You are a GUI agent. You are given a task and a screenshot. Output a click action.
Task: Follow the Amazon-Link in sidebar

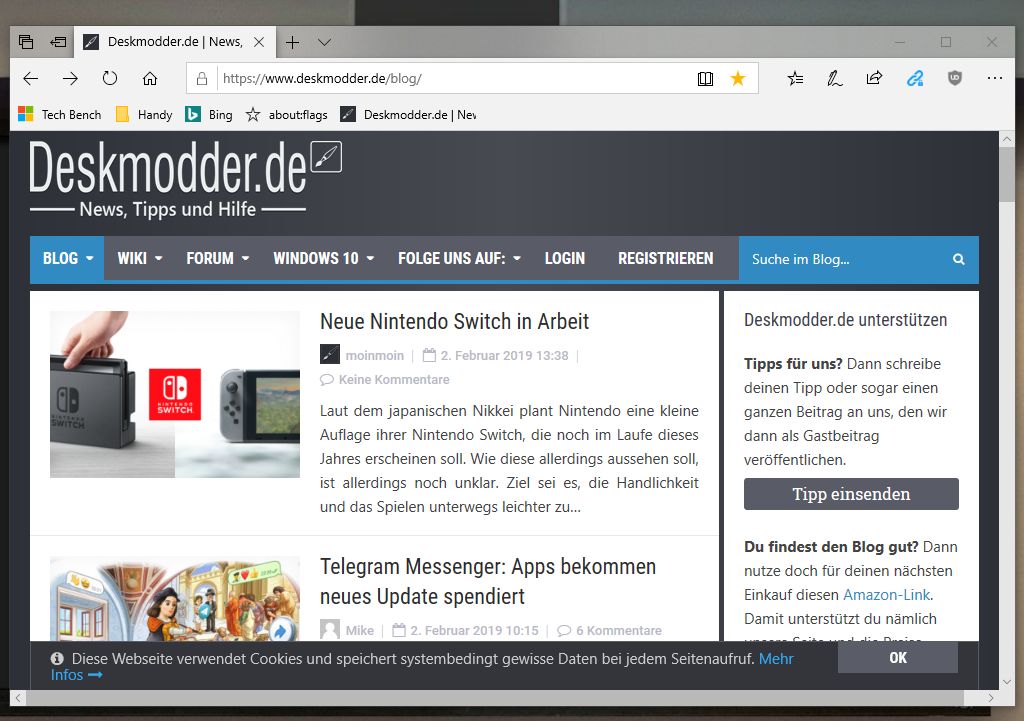point(886,595)
